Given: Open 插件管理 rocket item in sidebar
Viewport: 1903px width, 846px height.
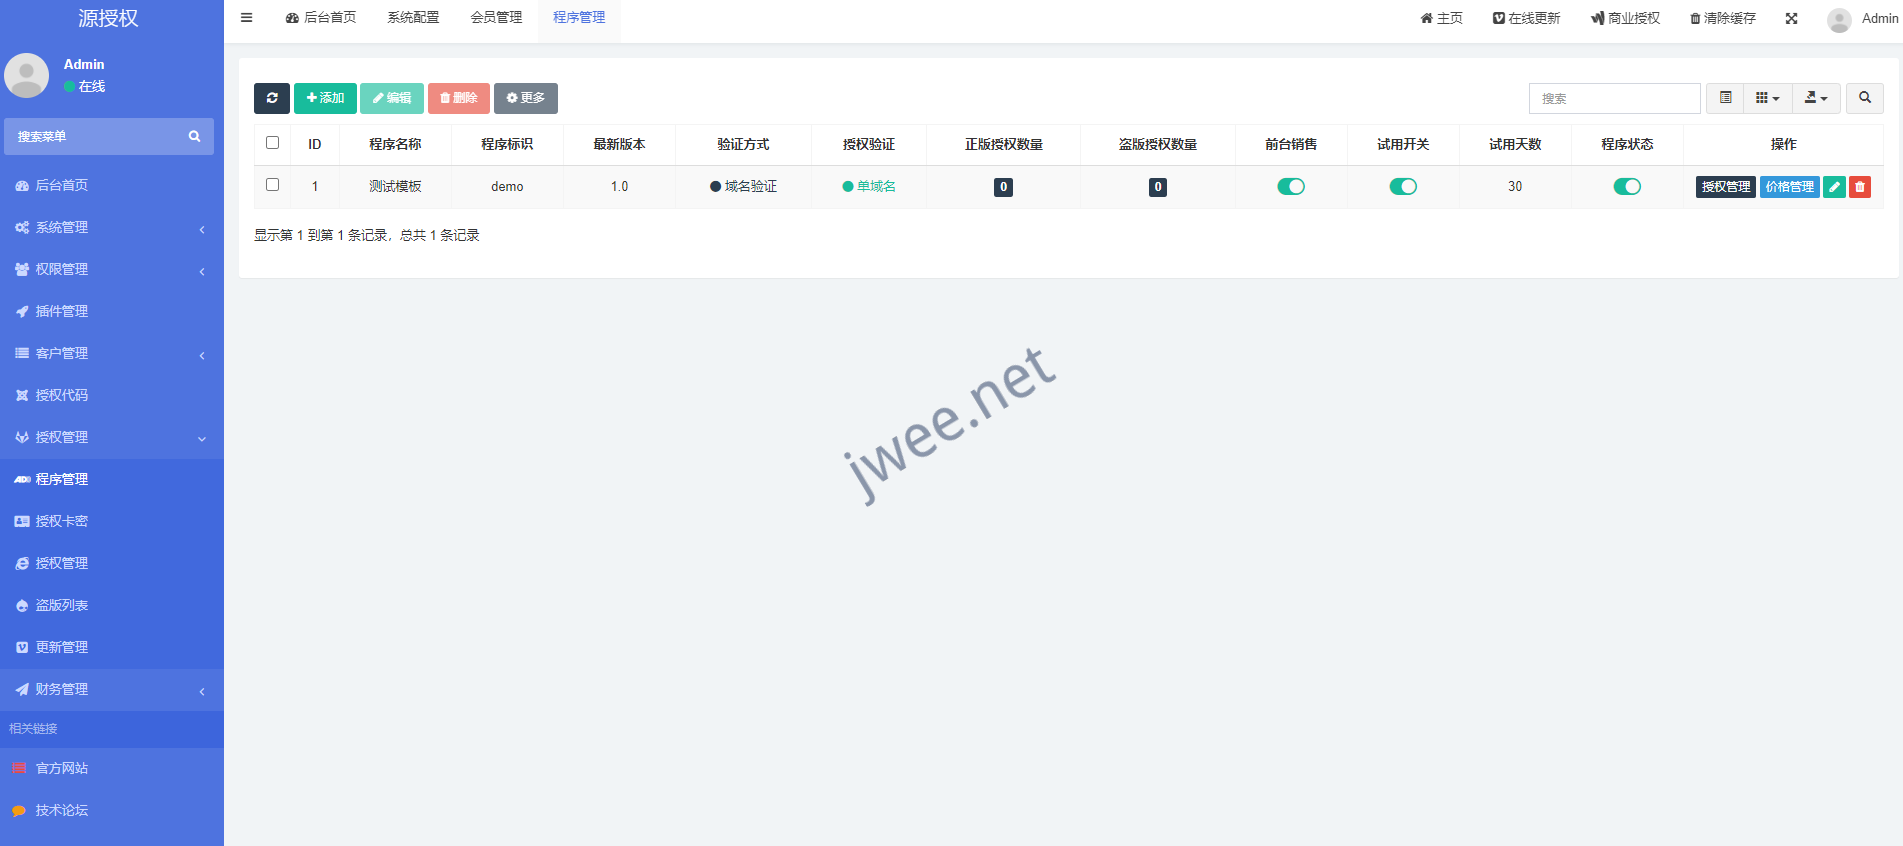Looking at the screenshot, I should click(x=111, y=311).
